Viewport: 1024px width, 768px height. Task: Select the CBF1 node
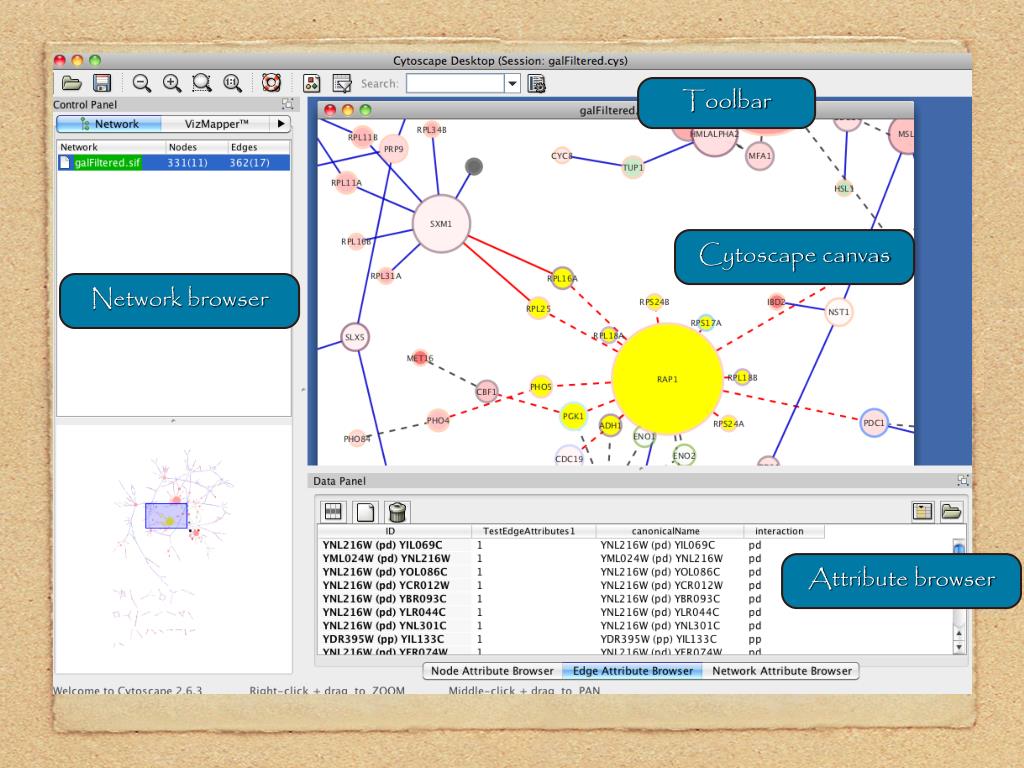click(x=487, y=392)
